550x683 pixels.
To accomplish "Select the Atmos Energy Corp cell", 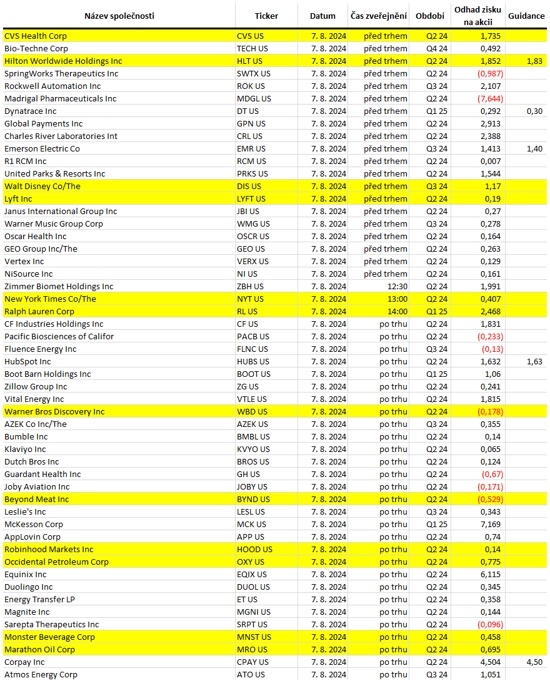I will pyautogui.click(x=119, y=675).
